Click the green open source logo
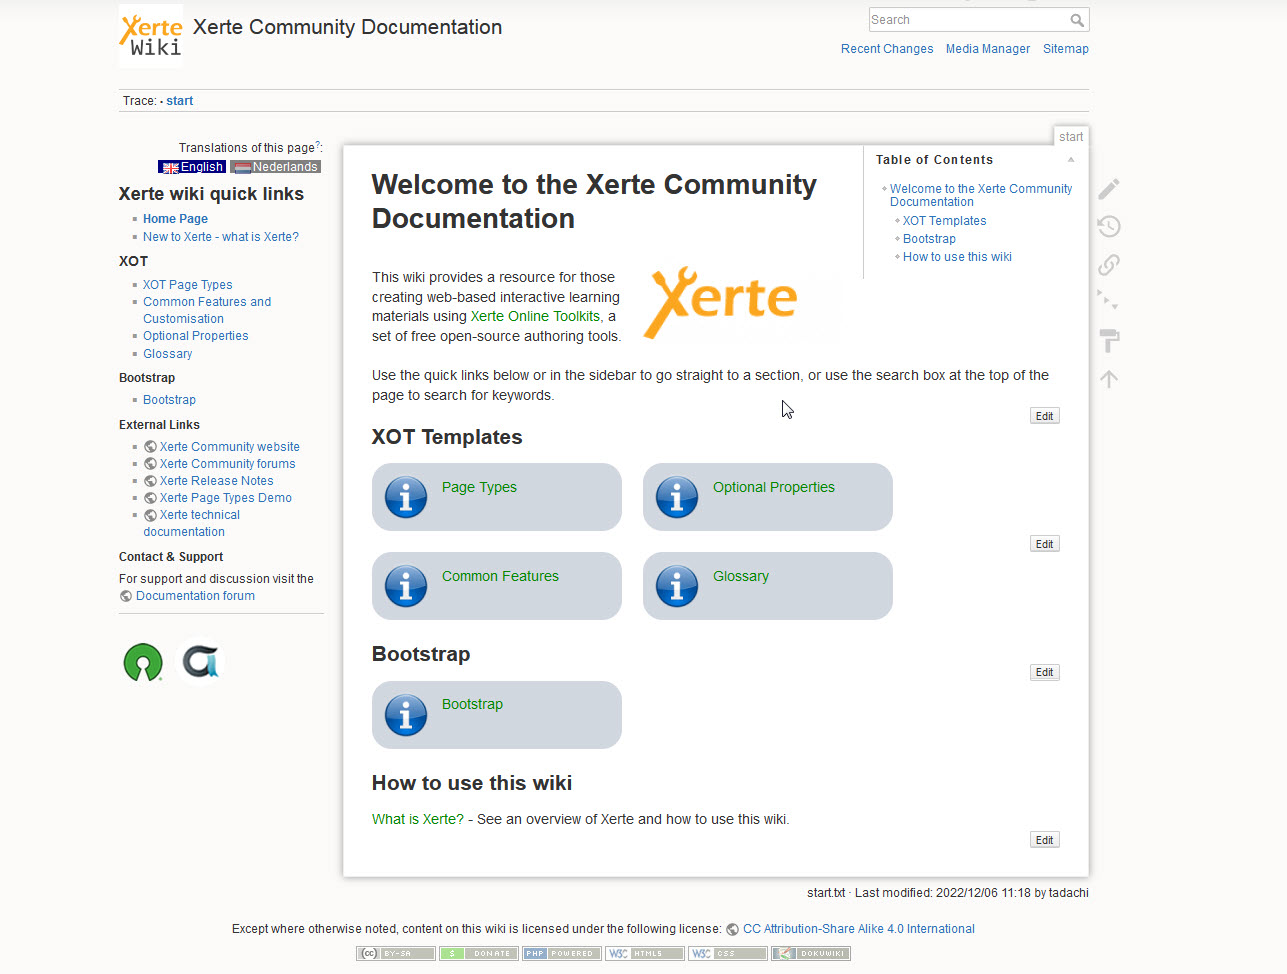 (143, 662)
